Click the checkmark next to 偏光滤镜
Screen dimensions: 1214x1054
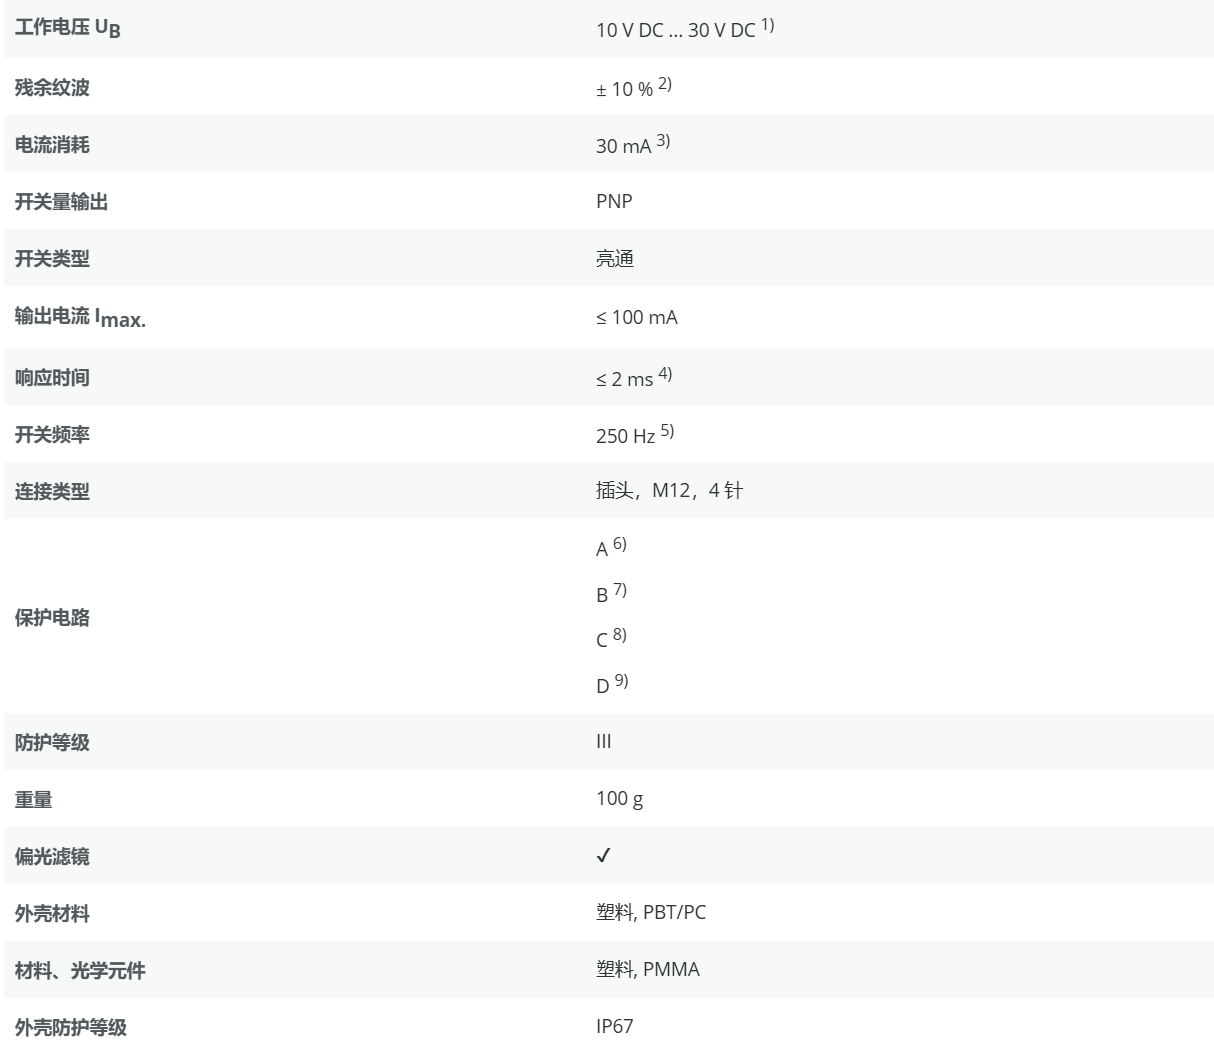(x=603, y=856)
